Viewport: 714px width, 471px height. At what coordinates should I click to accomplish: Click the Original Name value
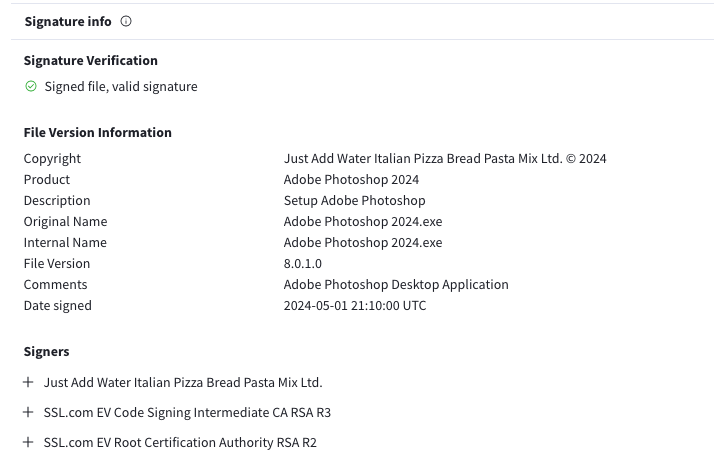[363, 221]
